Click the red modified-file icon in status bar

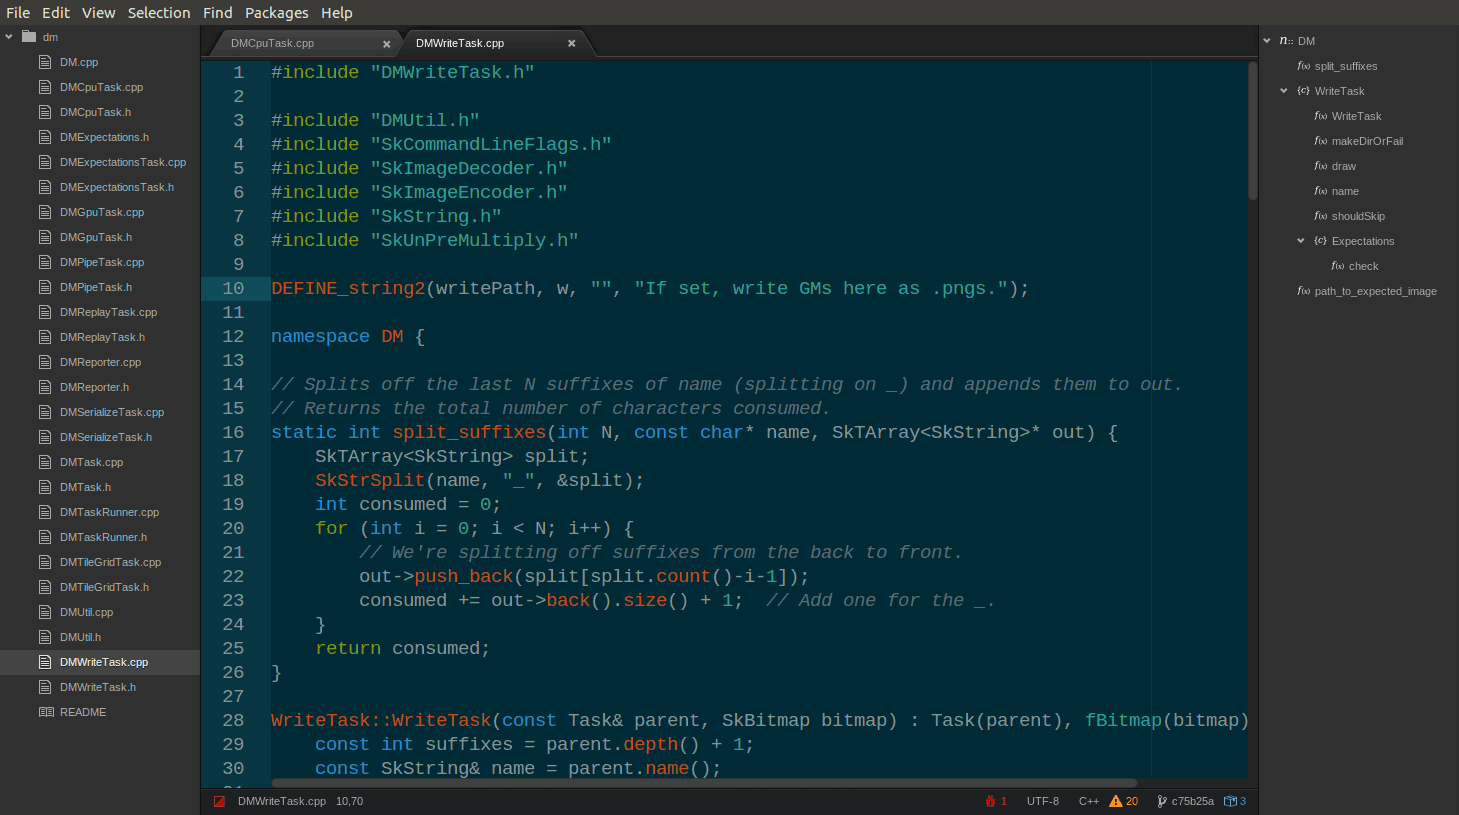(219, 801)
